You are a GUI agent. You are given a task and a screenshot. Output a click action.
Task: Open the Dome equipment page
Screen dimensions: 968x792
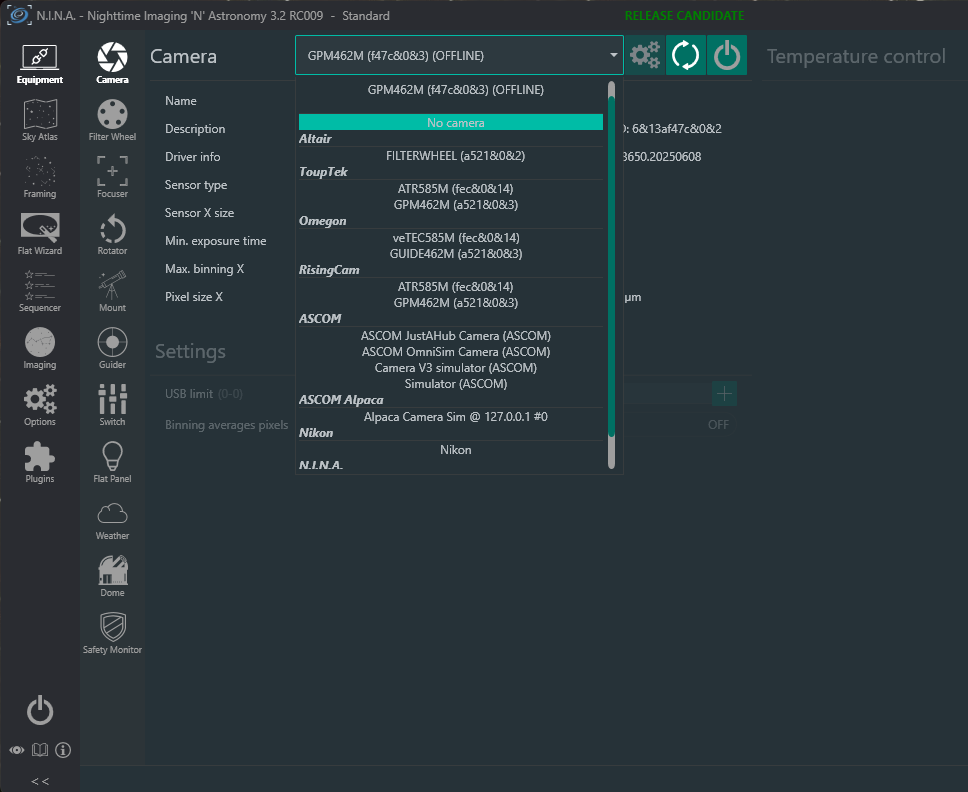pos(112,577)
